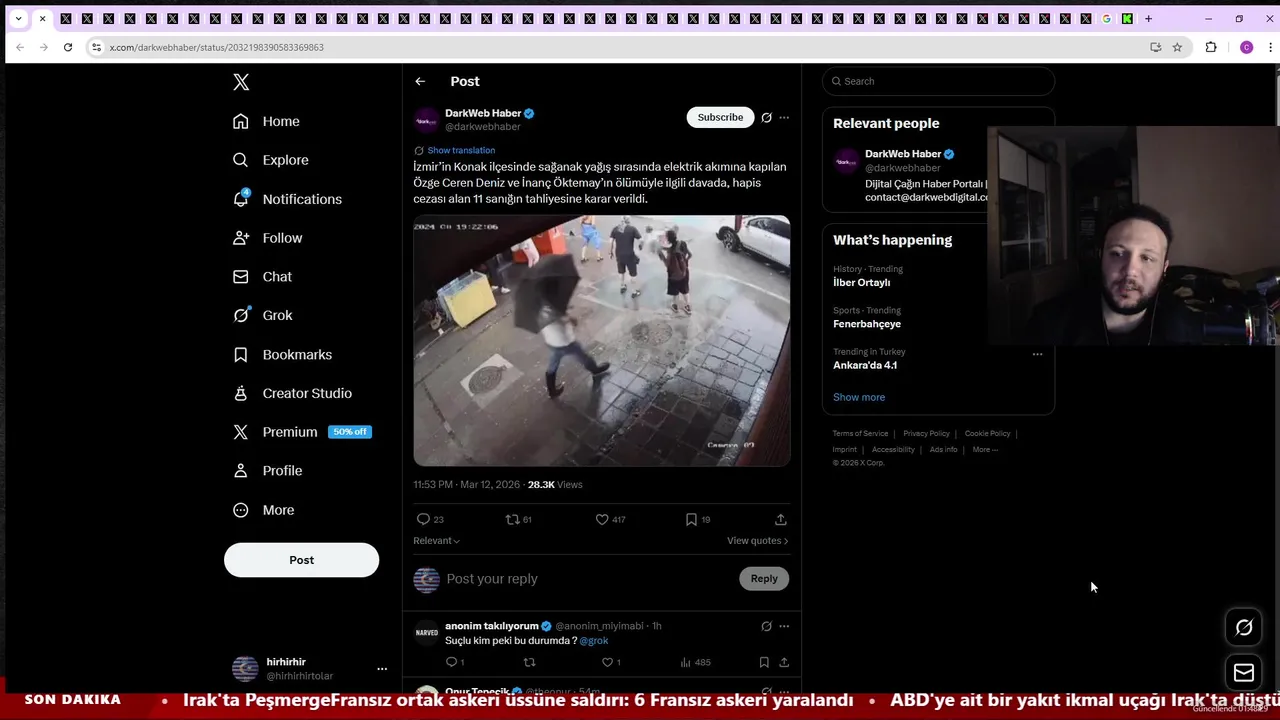Click the address bar URL
This screenshot has width=1280, height=720.
click(x=216, y=47)
